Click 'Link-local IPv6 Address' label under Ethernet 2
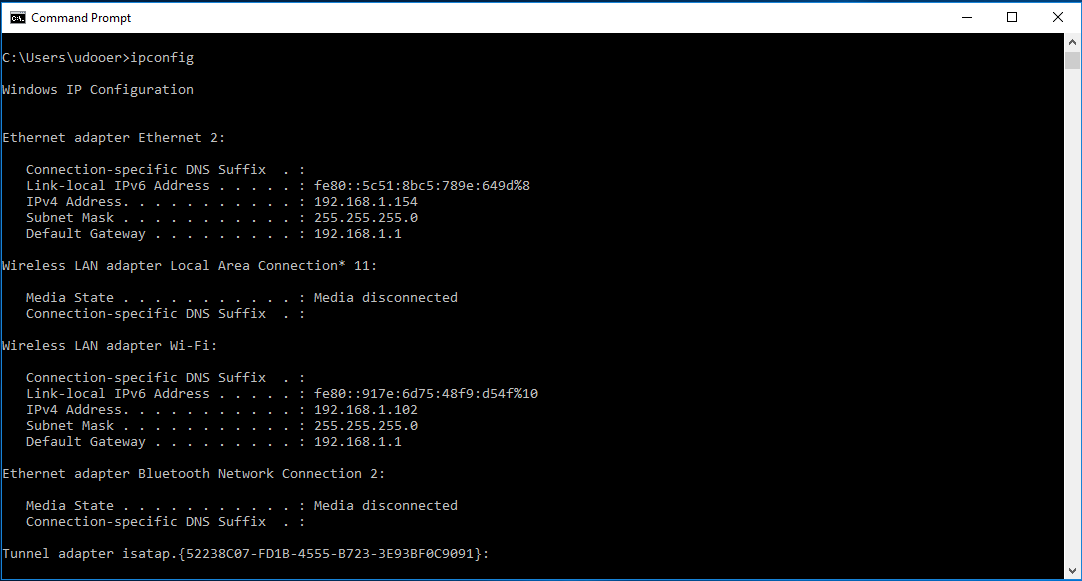 tap(117, 186)
